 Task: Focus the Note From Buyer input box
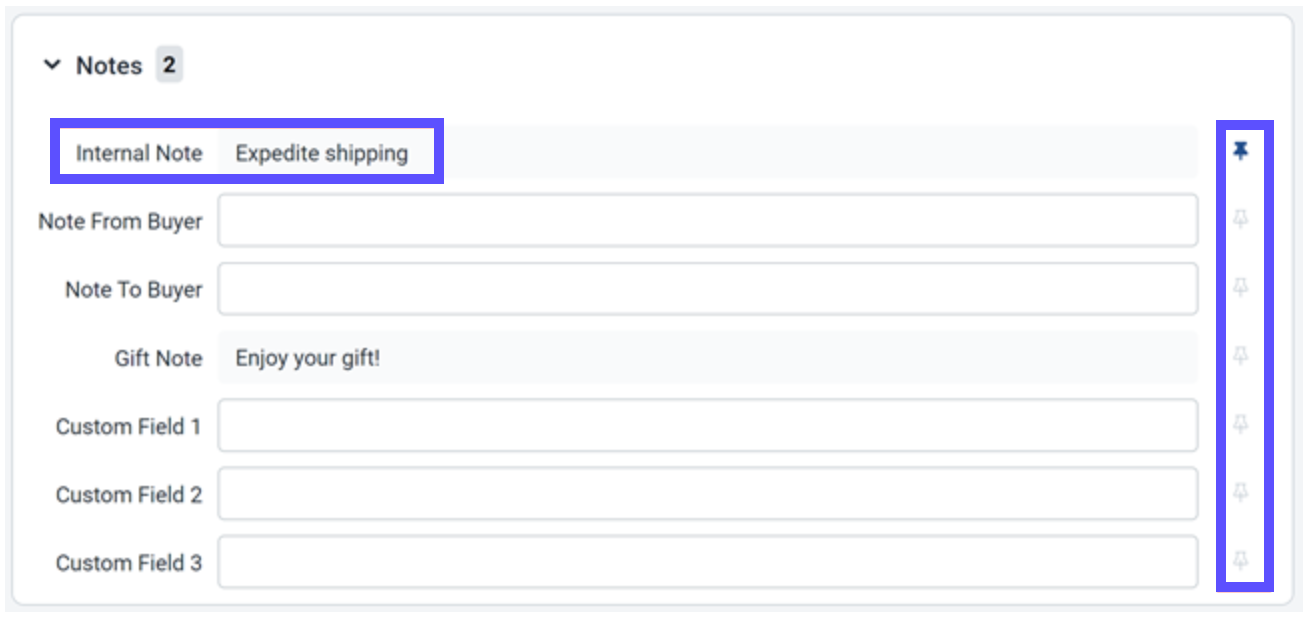tap(707, 221)
